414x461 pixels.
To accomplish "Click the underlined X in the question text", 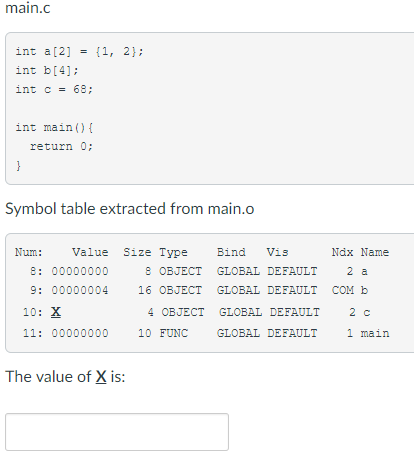I will point(101,377).
